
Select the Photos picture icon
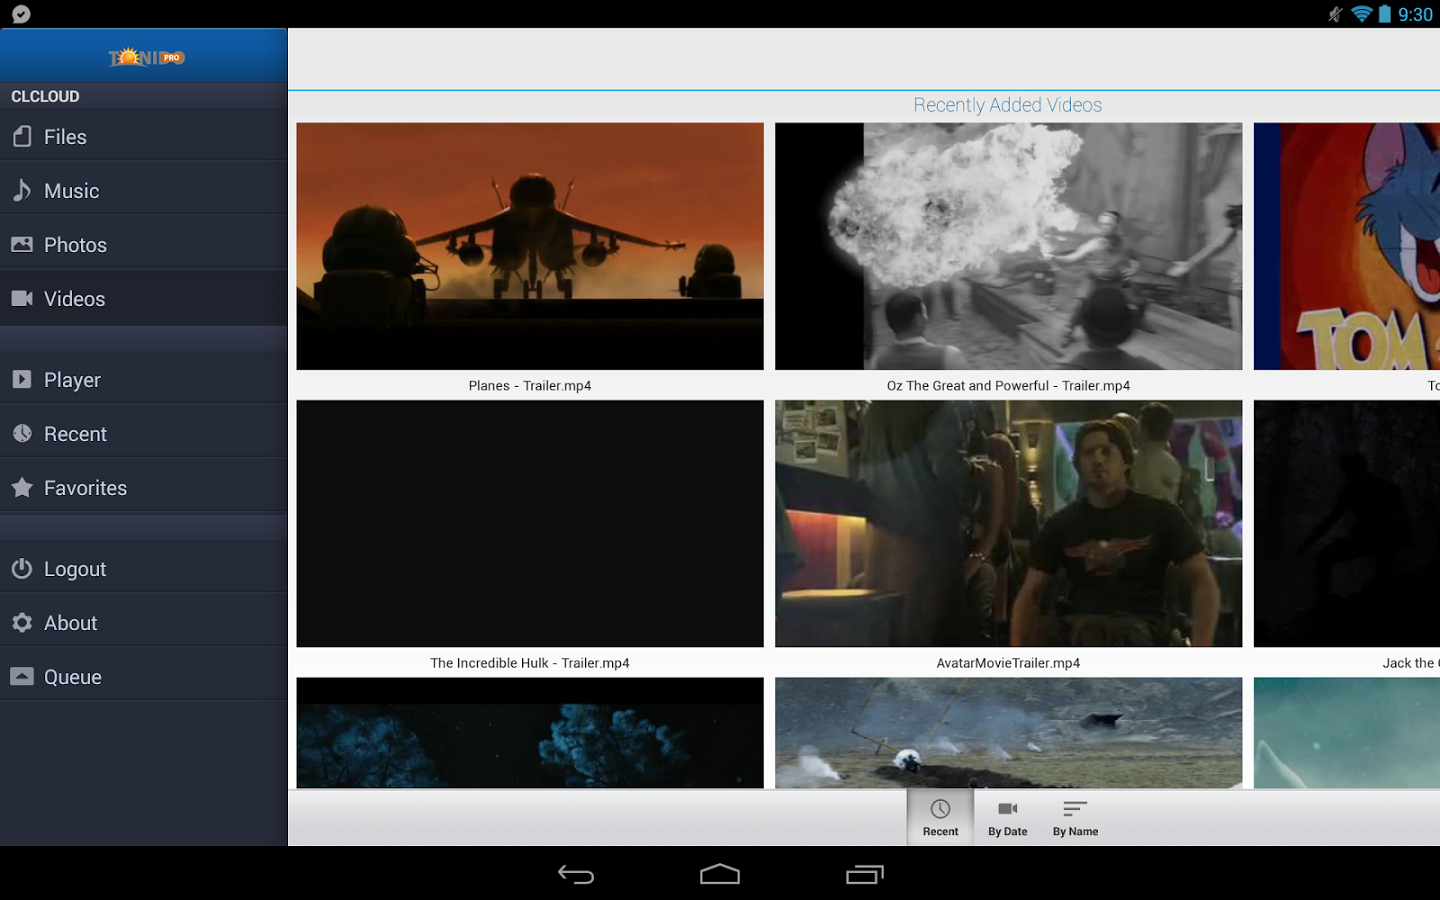click(22, 244)
